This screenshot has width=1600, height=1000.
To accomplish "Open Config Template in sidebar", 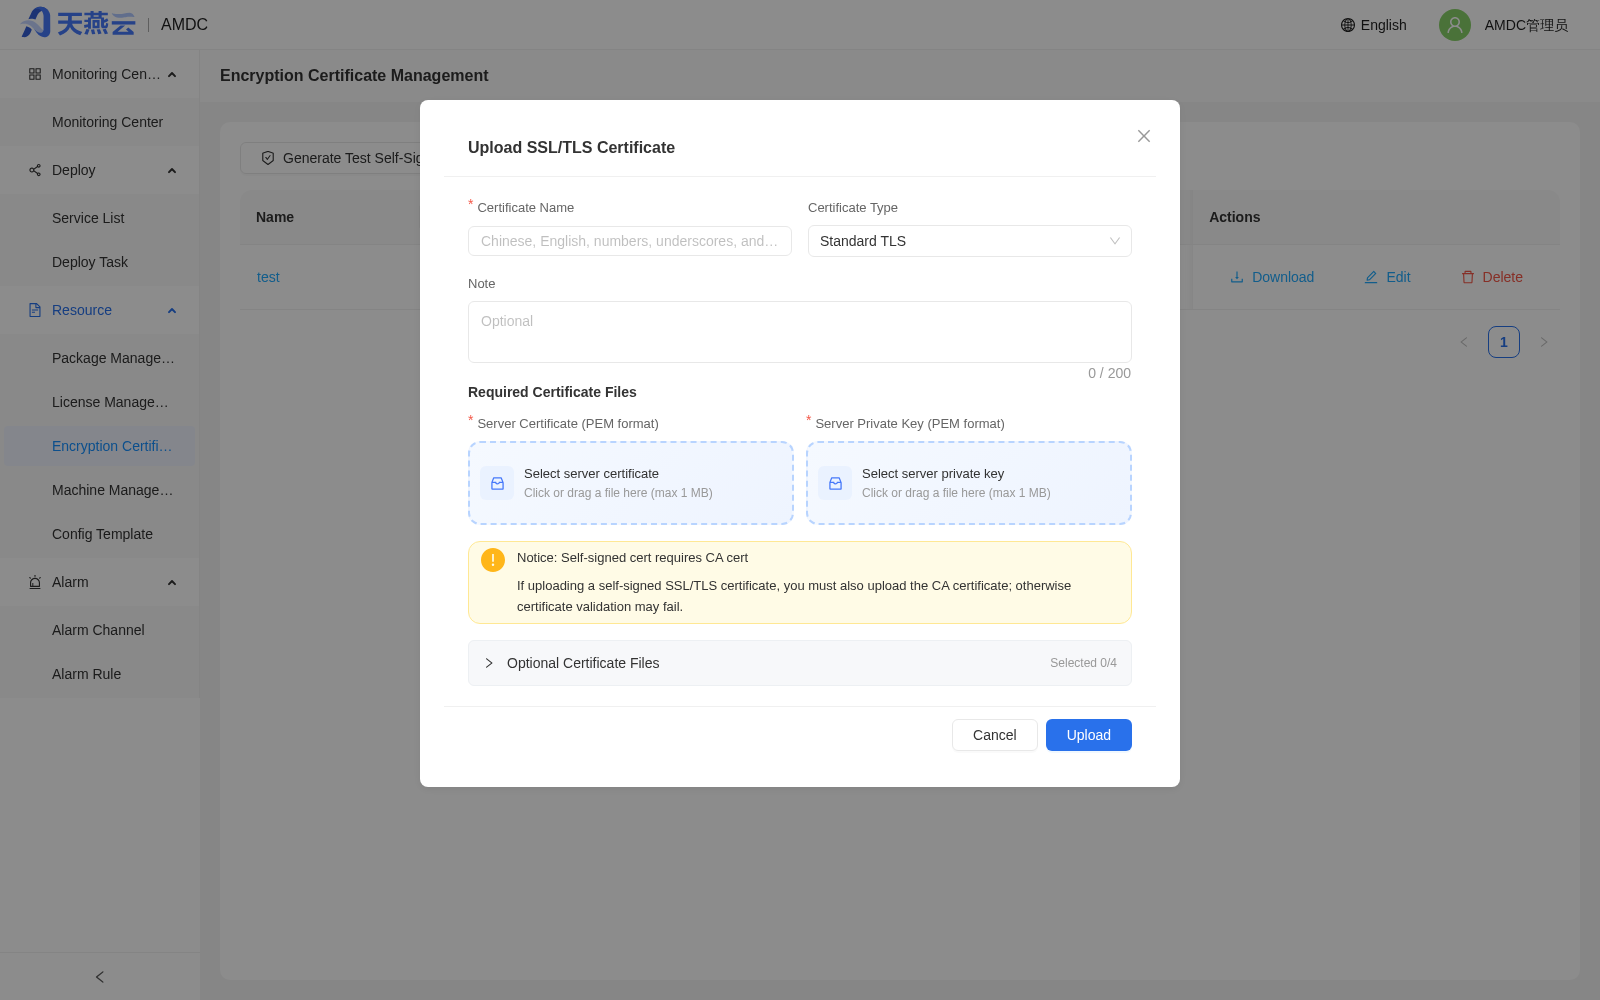I will point(100,534).
